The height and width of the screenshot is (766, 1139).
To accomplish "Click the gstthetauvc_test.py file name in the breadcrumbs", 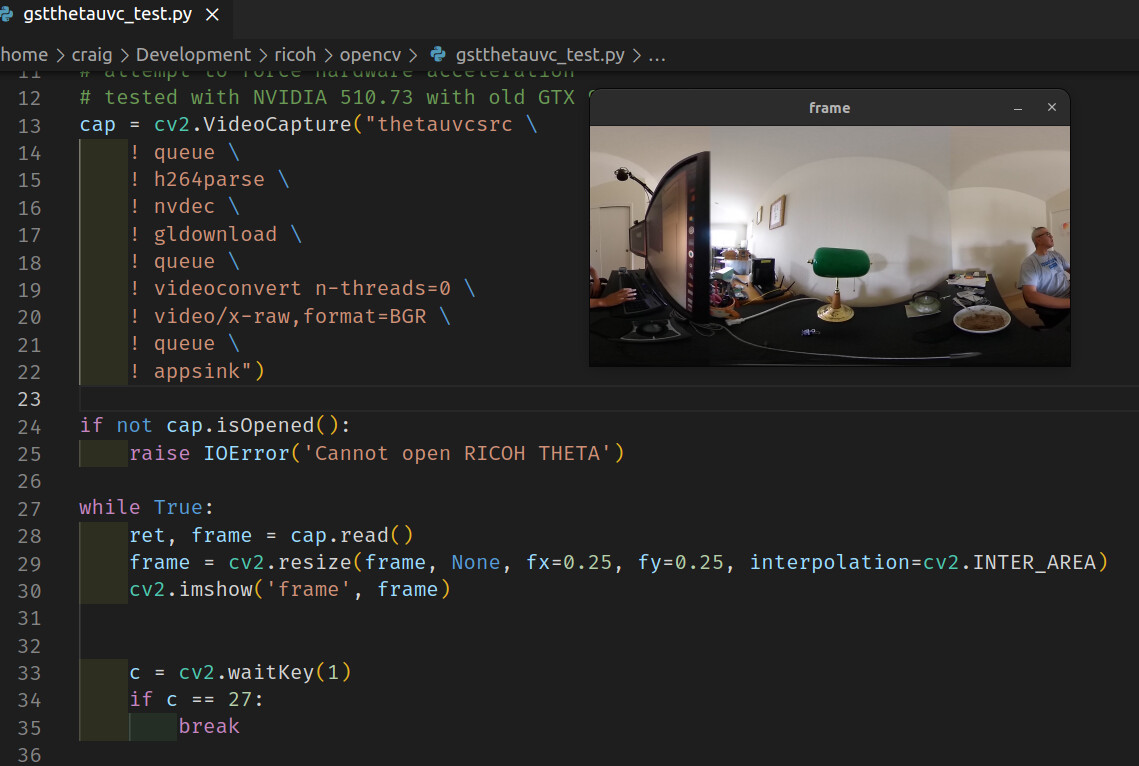I will [x=540, y=55].
